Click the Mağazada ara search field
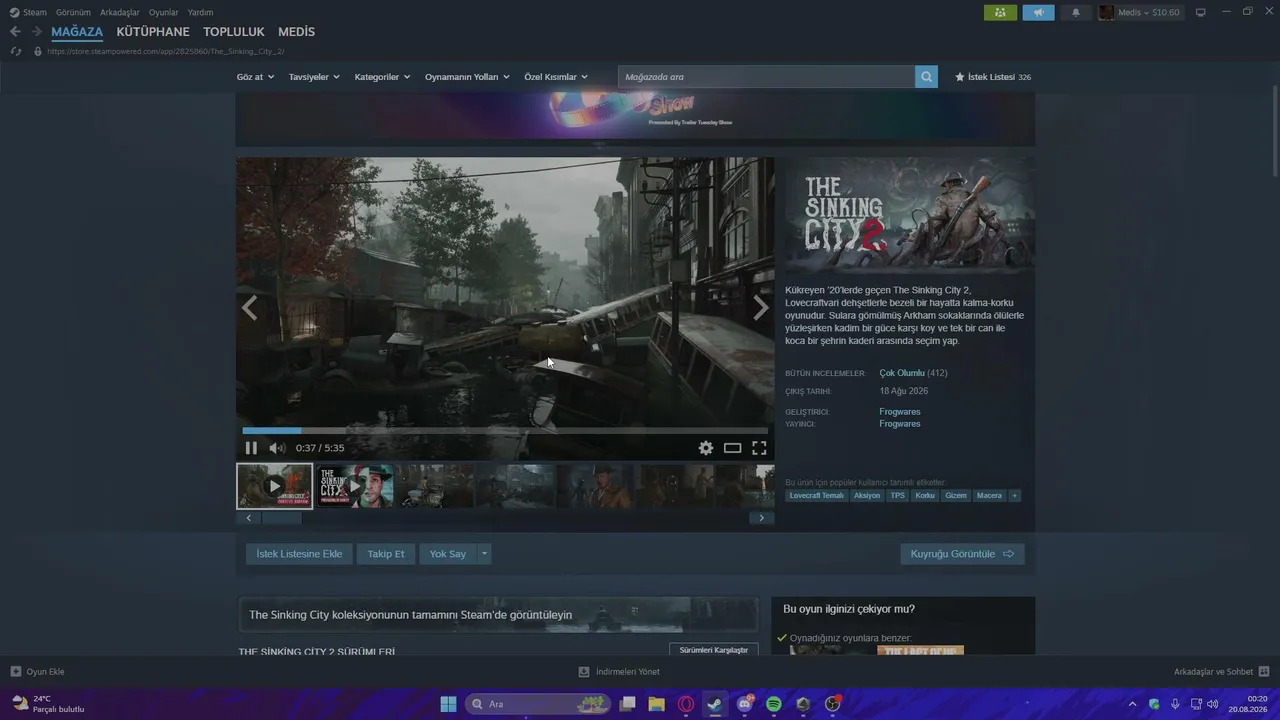1280x720 pixels. 766,77
